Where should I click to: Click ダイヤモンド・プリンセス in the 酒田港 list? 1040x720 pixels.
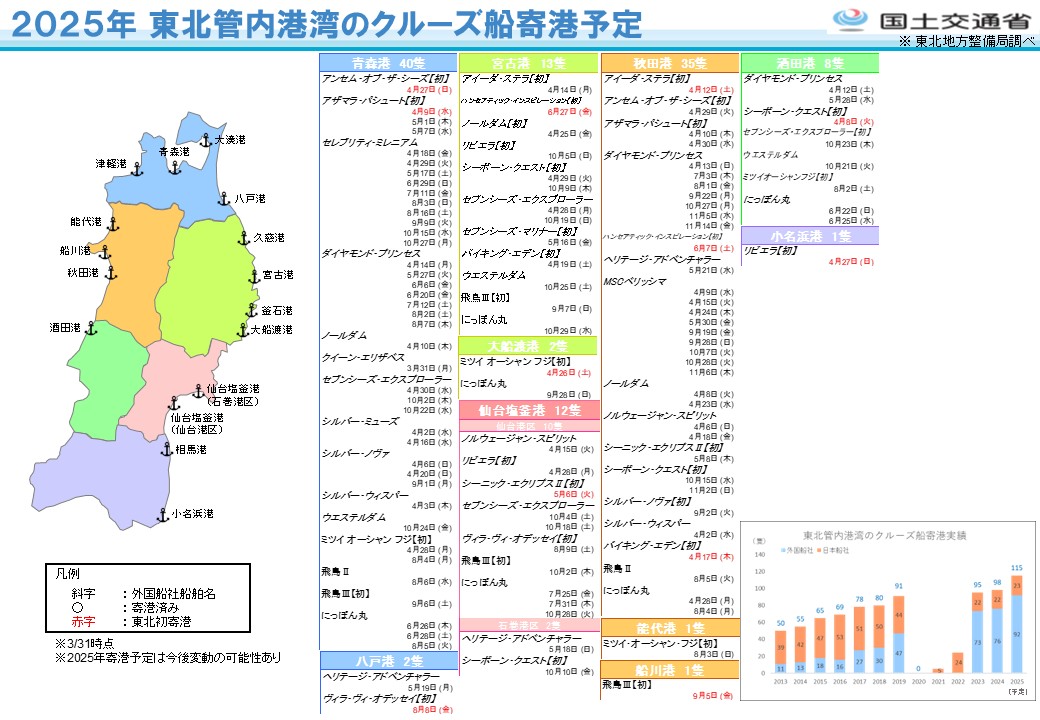point(793,78)
